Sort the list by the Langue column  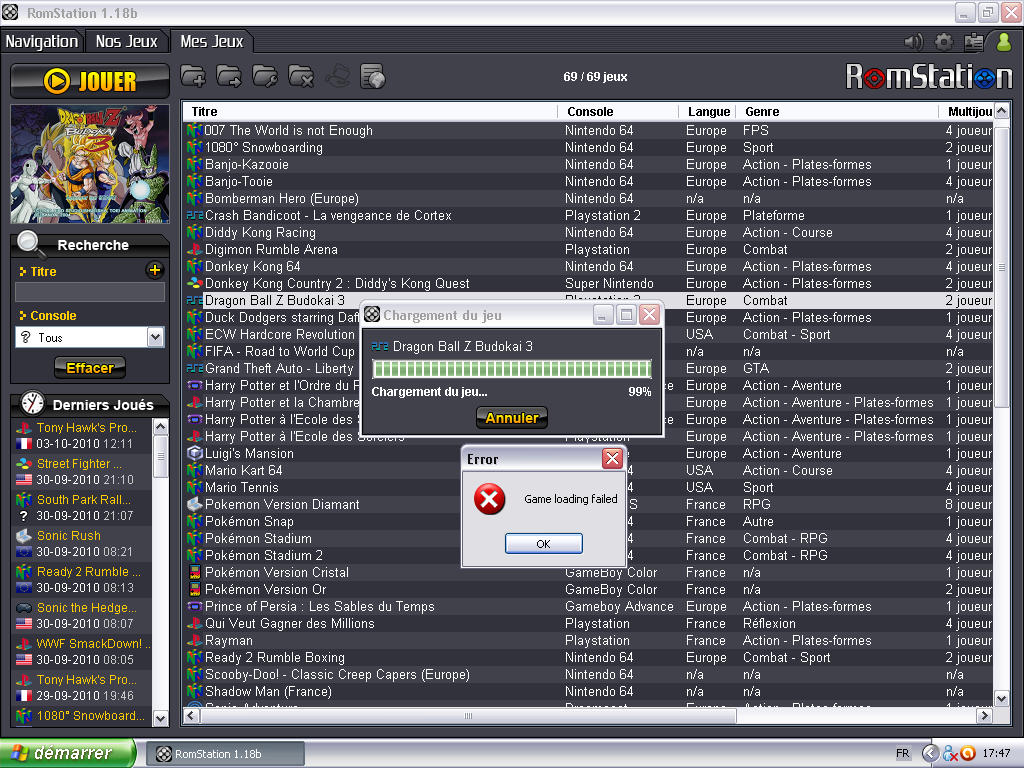708,112
